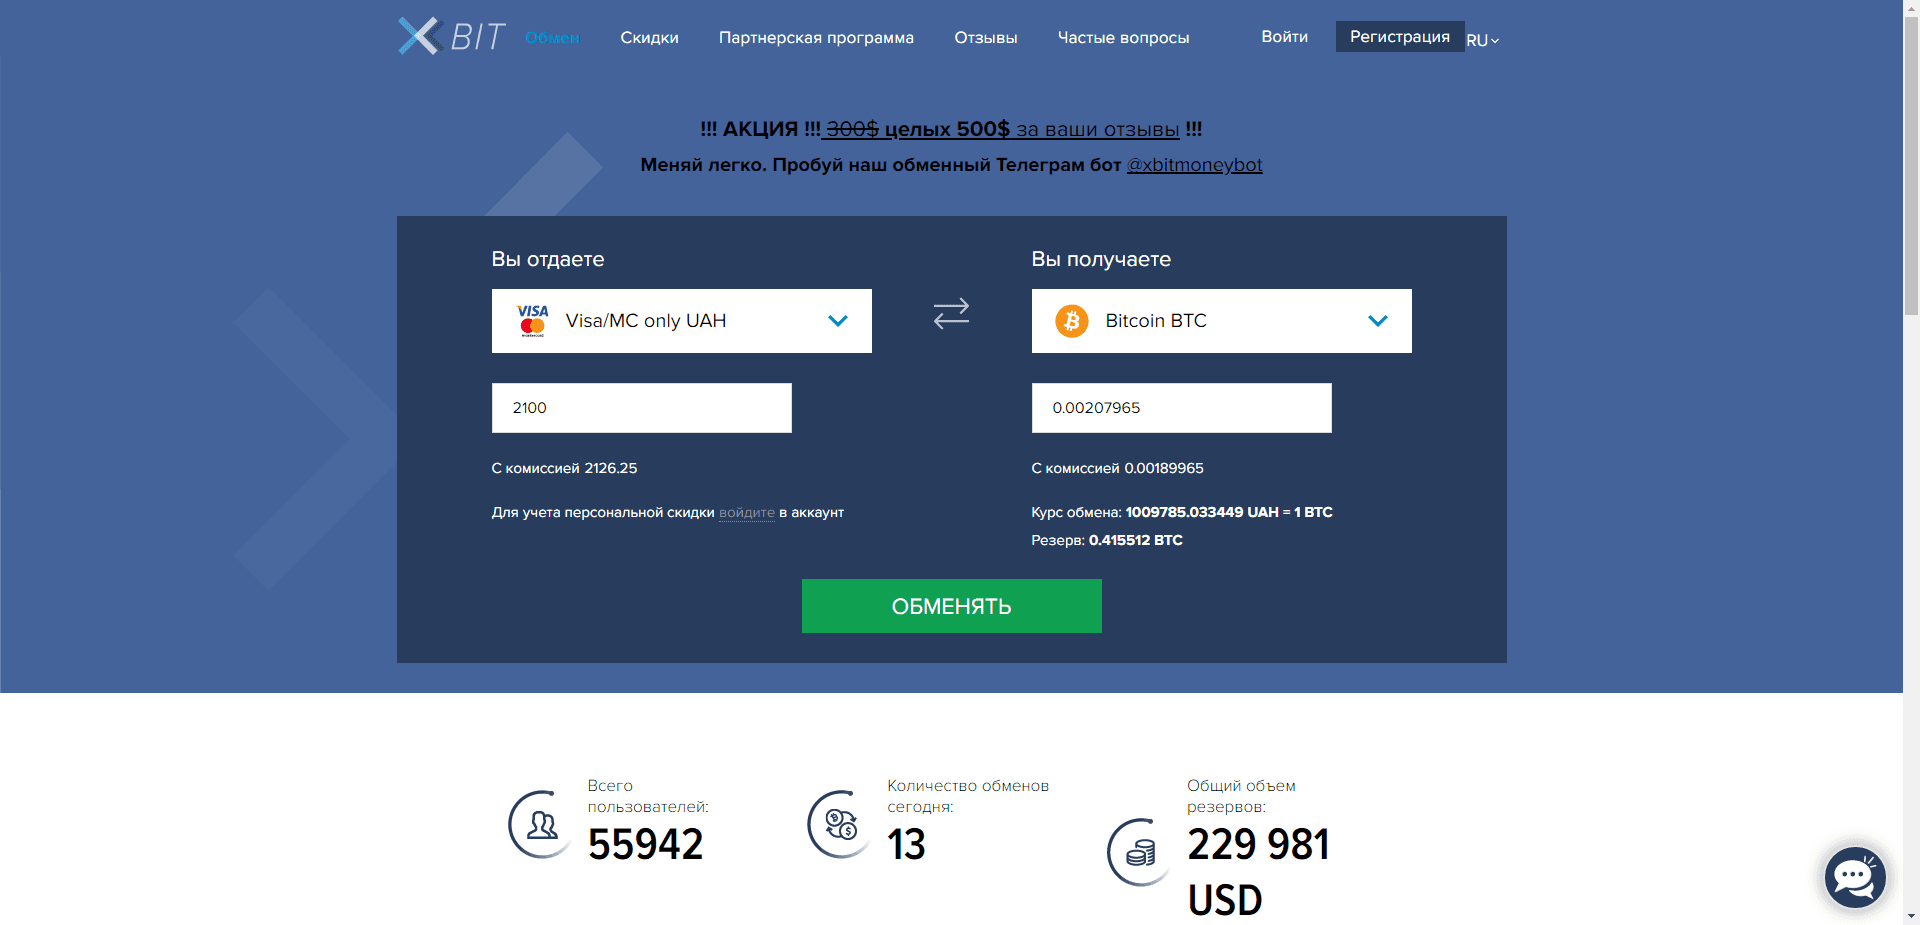This screenshot has height=925, width=1920.
Task: Open the Visa/MC only UAH dropdown
Action: (x=837, y=321)
